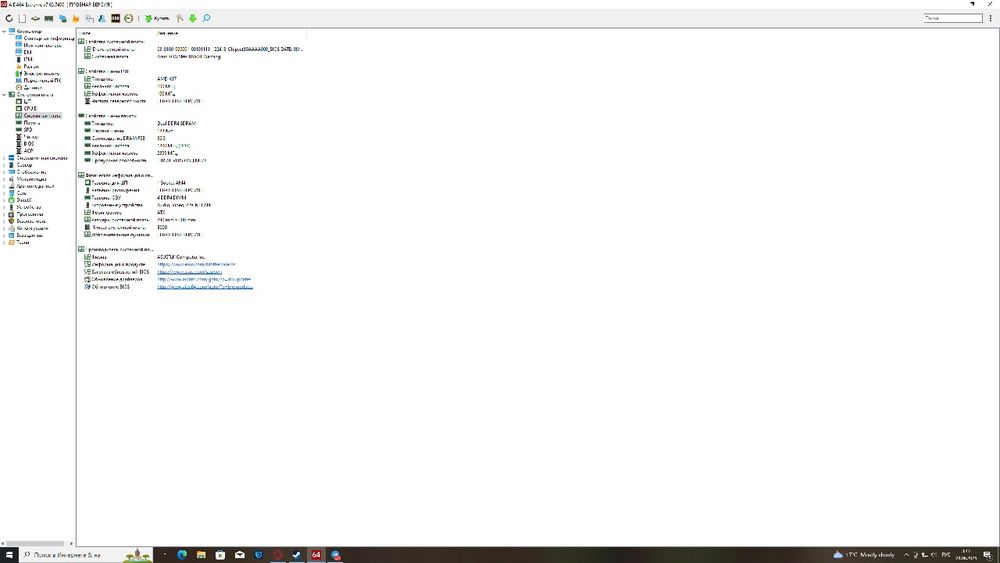Expand the Сервер tree node

pos(4,165)
